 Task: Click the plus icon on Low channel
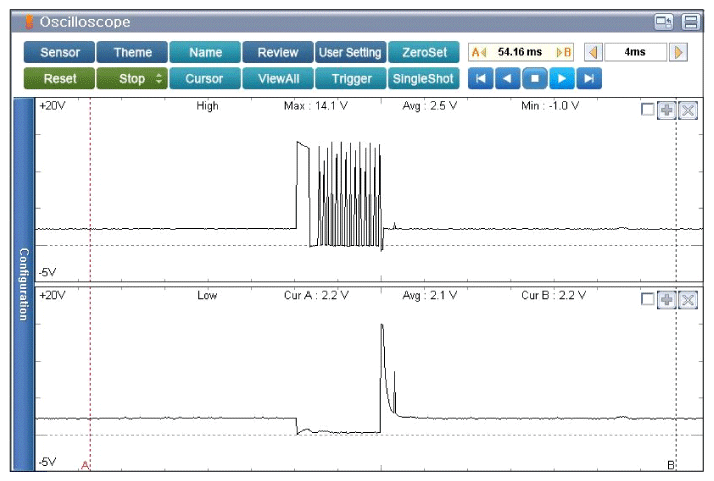[667, 299]
